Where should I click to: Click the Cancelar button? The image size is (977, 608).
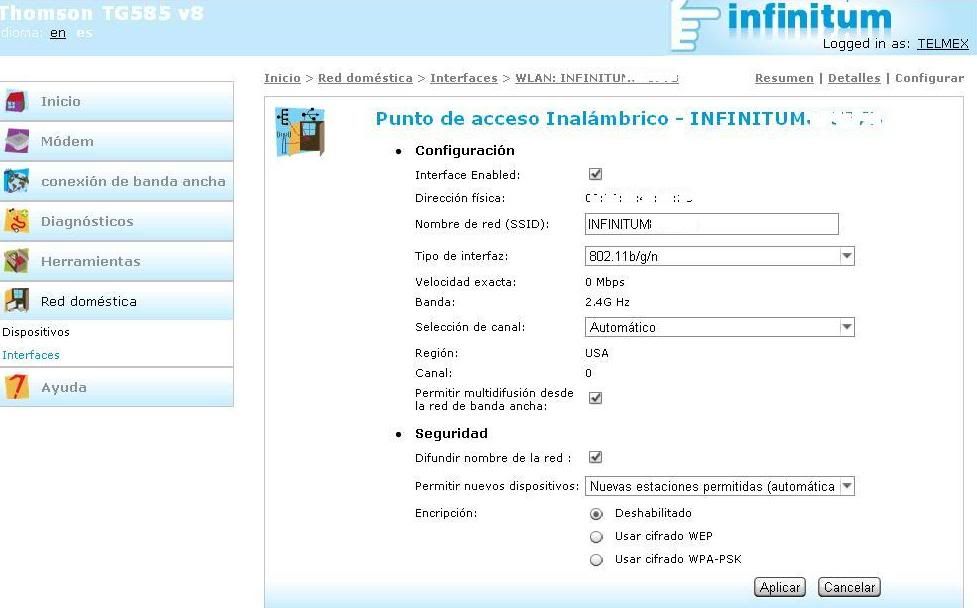click(849, 587)
